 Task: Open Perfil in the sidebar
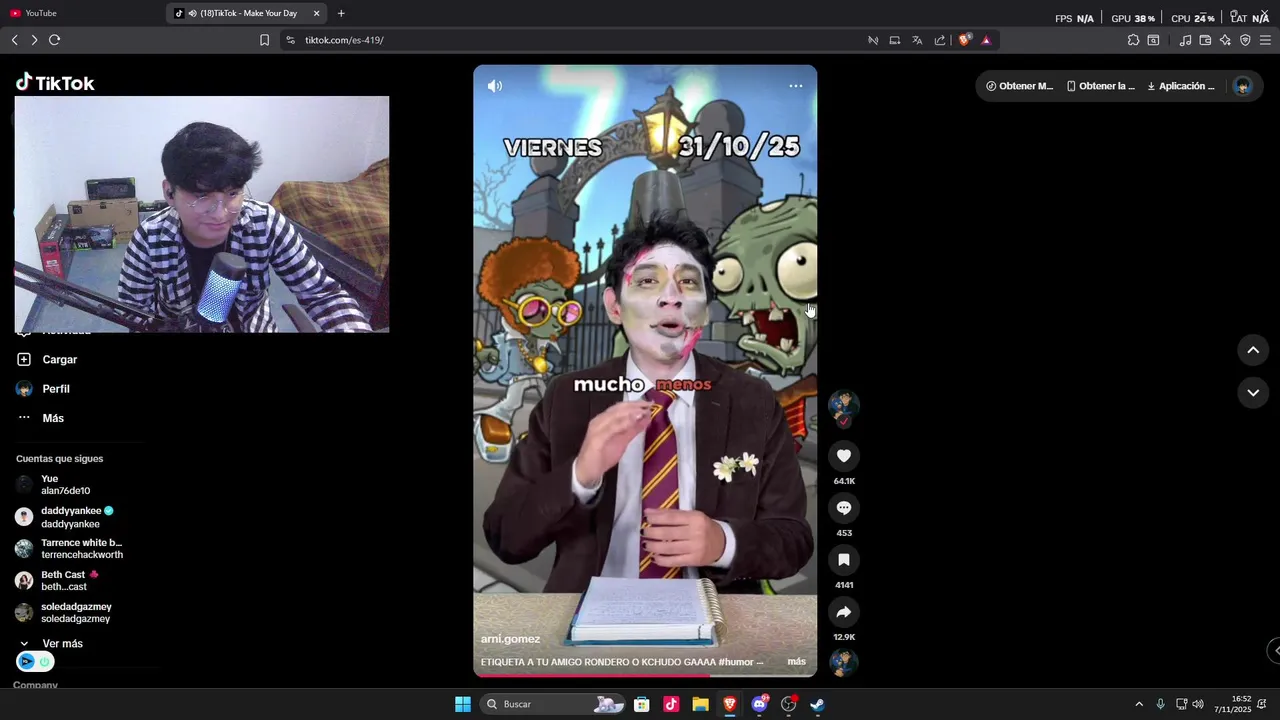pos(55,389)
